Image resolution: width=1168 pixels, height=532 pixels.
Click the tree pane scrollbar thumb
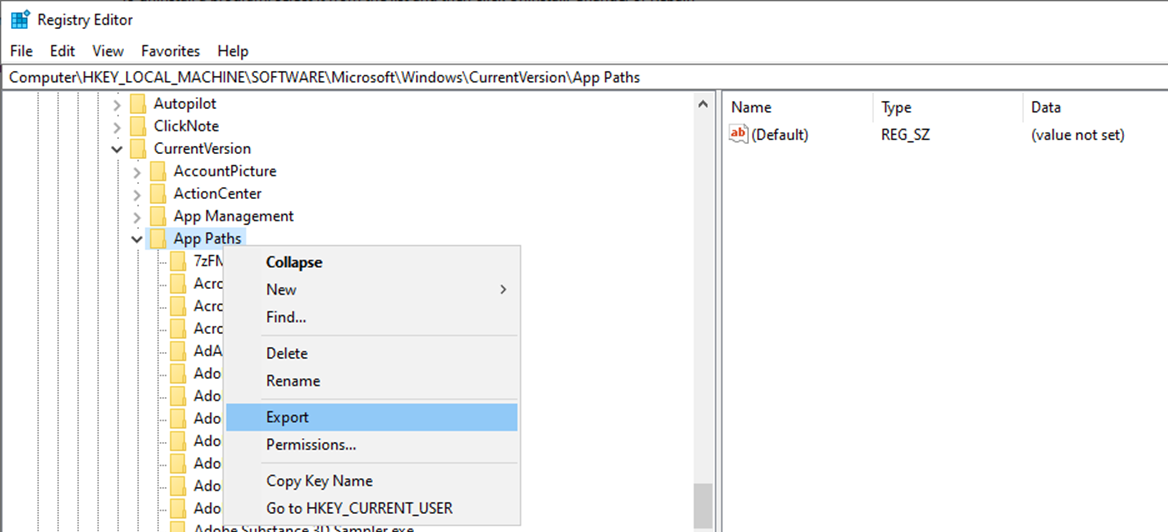point(703,507)
